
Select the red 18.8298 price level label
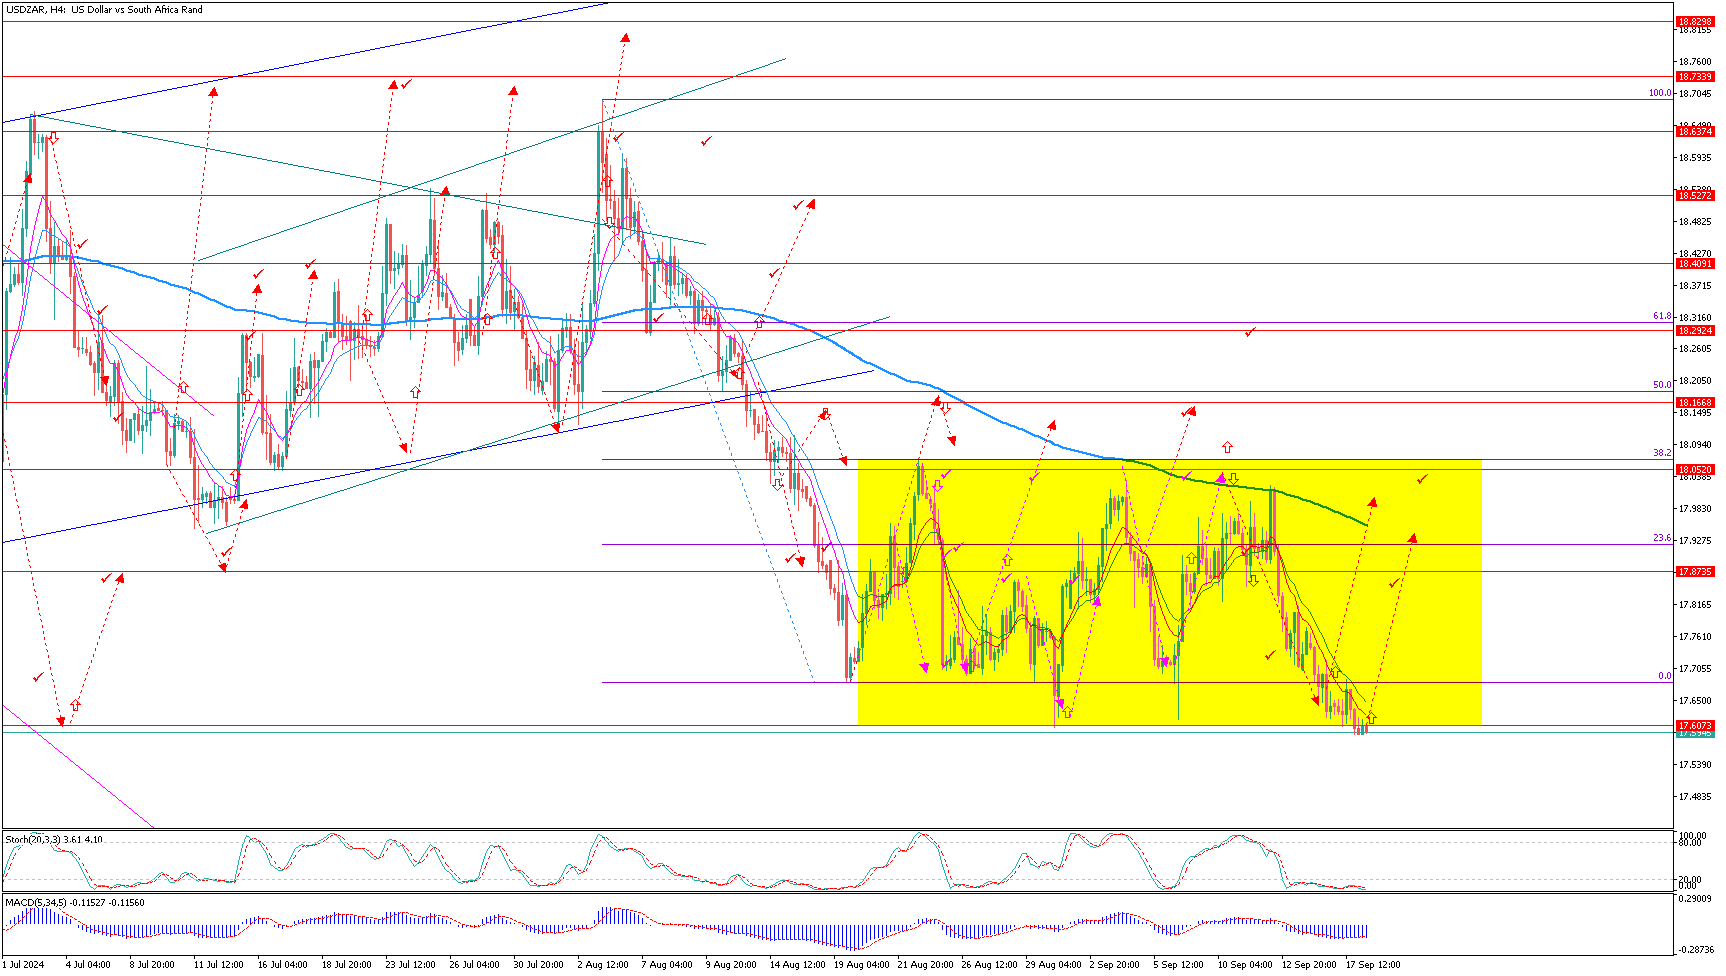(x=1695, y=21)
